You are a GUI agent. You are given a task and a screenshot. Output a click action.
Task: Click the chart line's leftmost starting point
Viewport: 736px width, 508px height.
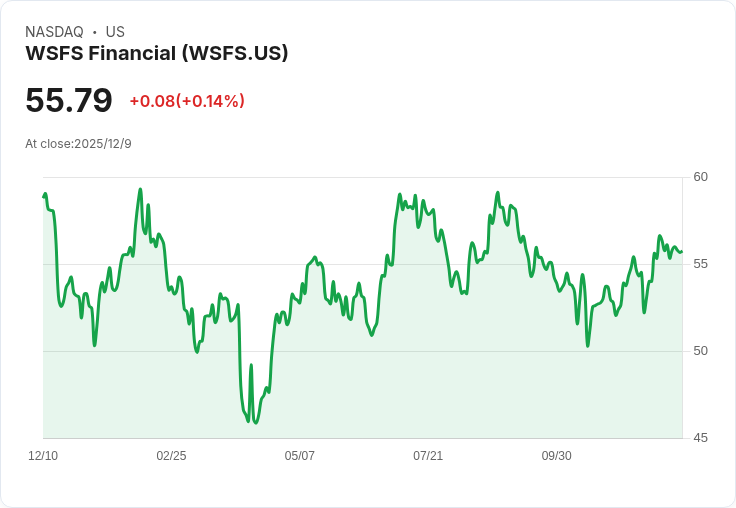pyautogui.click(x=43, y=196)
